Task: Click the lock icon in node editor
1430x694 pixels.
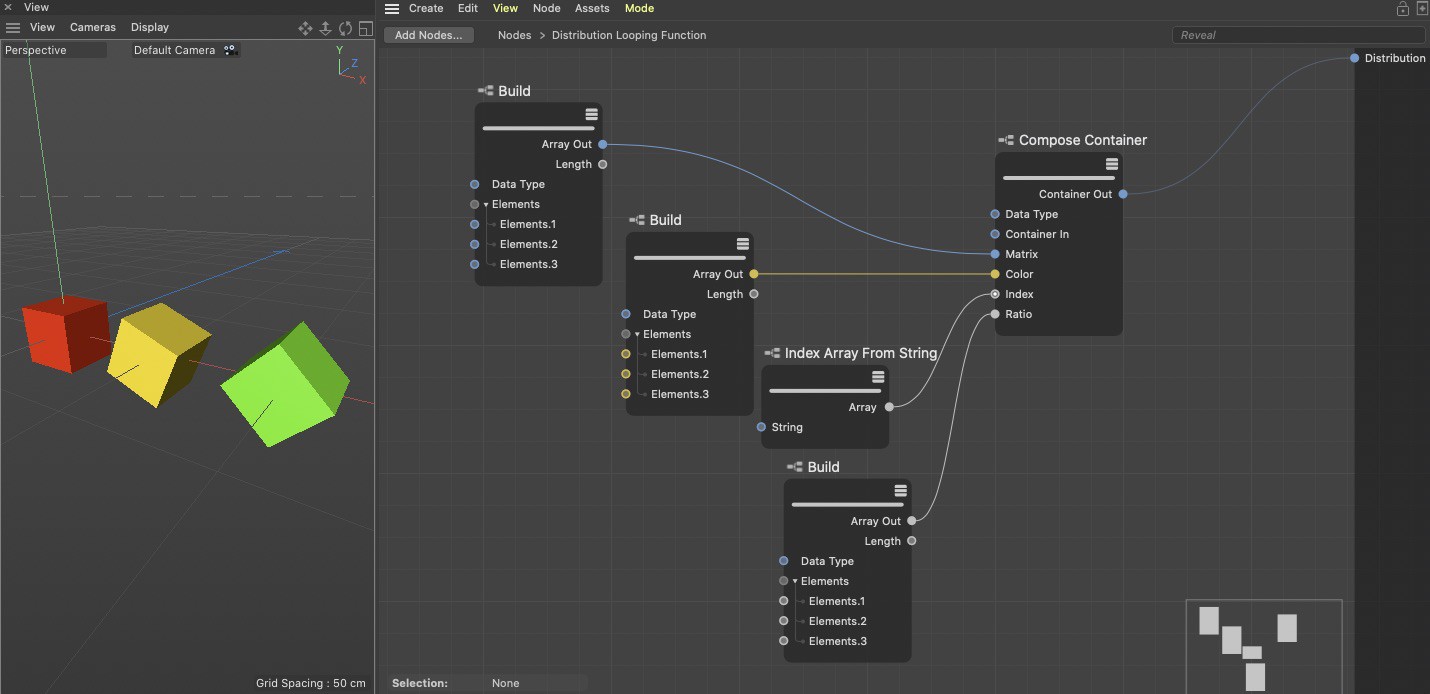Action: [x=1402, y=9]
